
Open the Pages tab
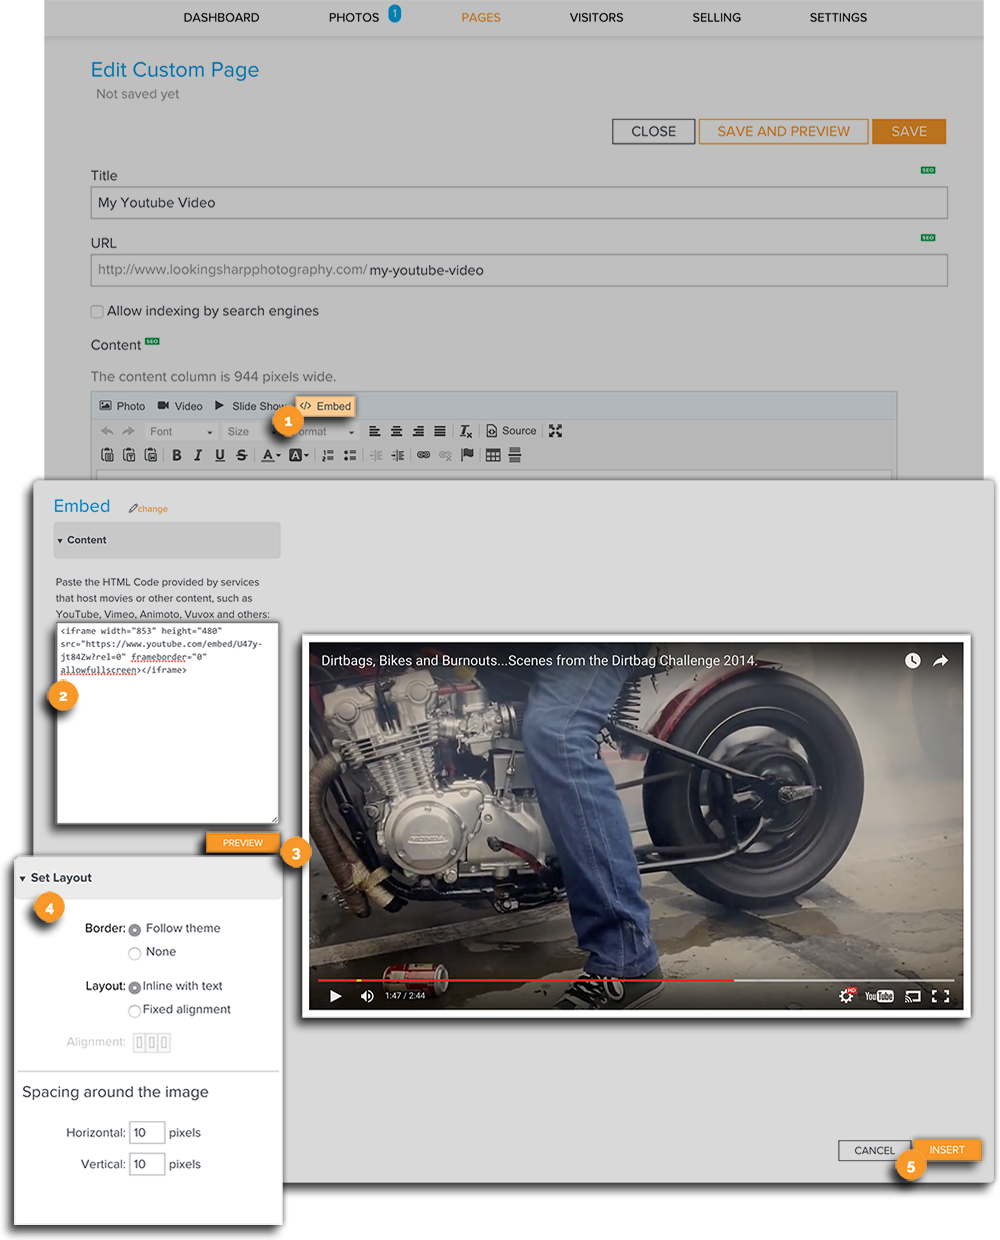point(481,18)
